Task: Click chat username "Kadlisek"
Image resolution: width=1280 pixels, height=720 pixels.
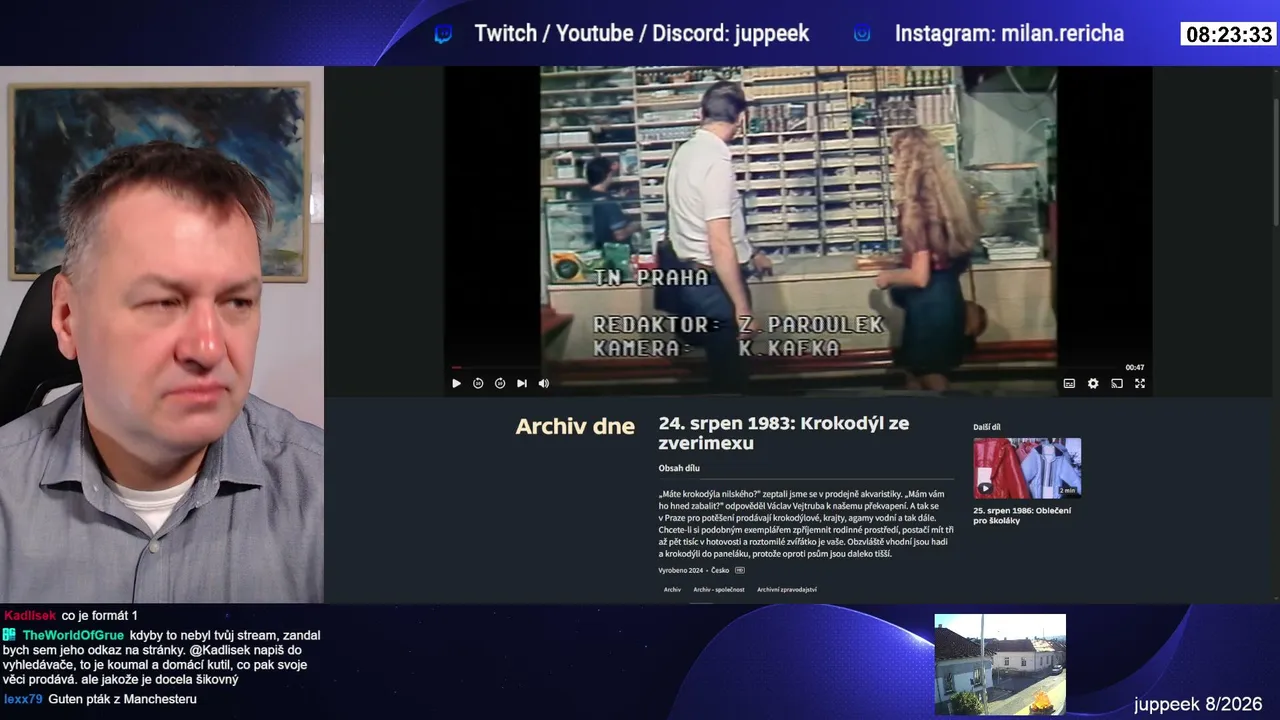Action: [30, 616]
